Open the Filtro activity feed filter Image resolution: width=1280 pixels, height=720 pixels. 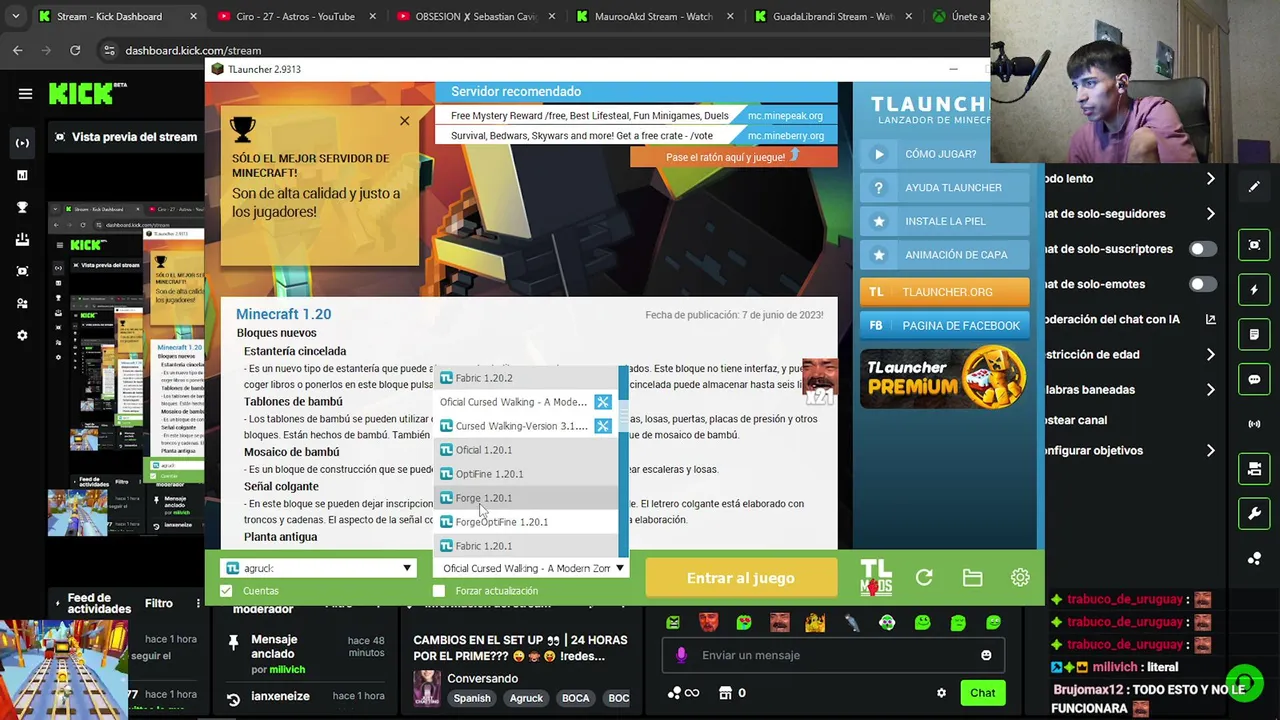tap(158, 603)
